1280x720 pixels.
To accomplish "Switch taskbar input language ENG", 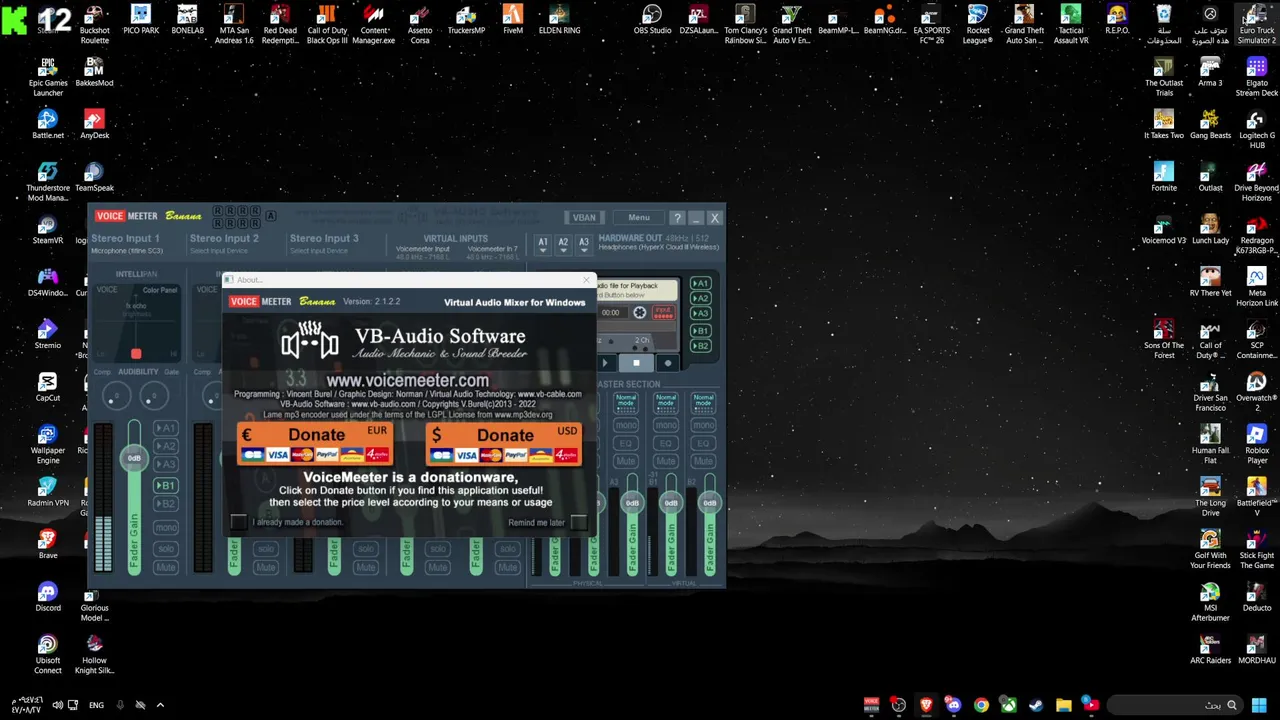I will (96, 705).
